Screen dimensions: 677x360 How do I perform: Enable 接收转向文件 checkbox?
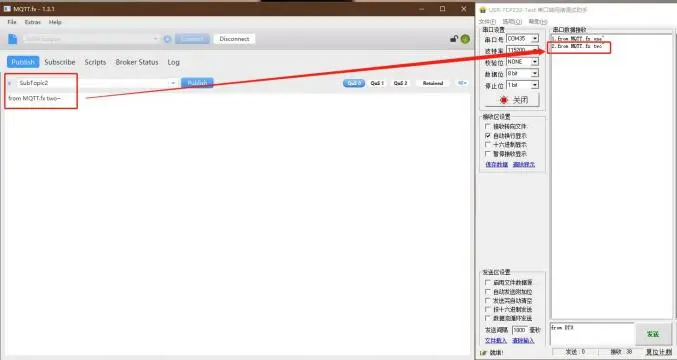coord(488,126)
